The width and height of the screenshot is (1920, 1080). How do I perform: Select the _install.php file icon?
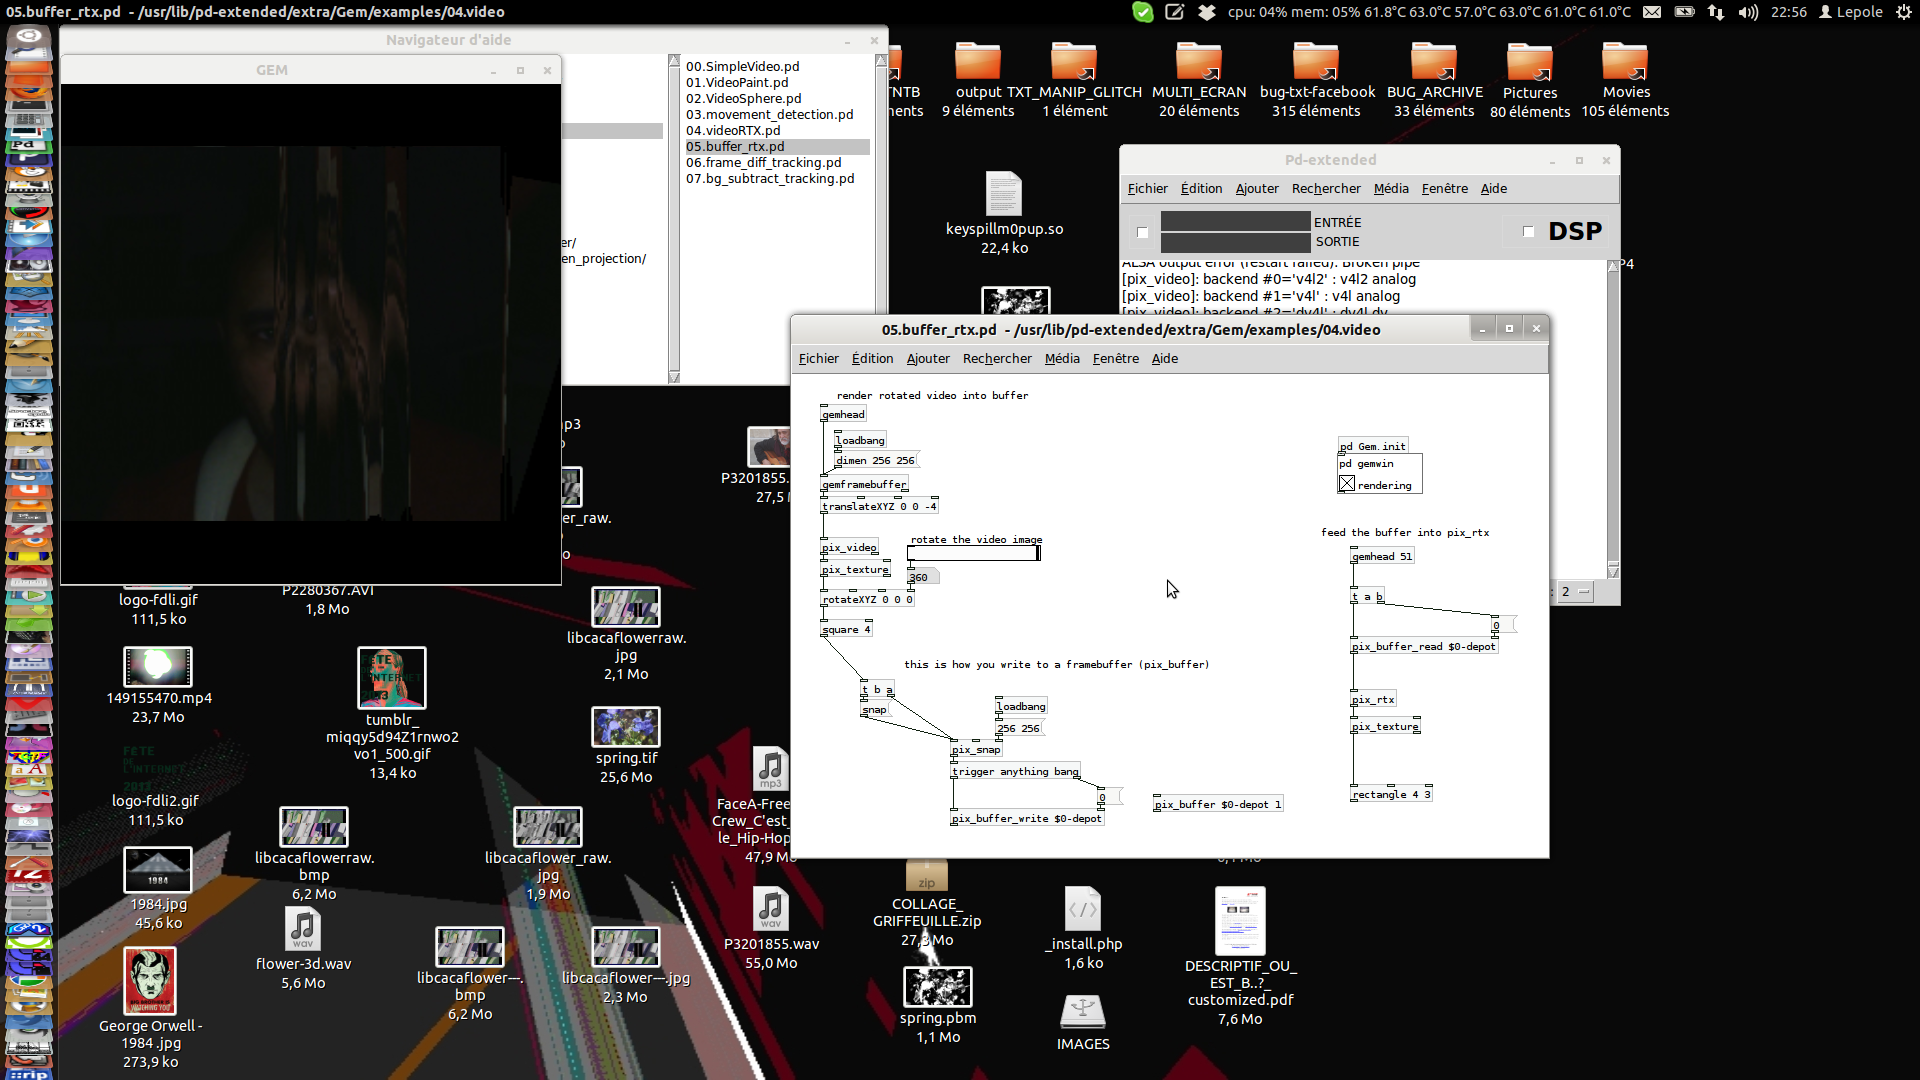tap(1083, 909)
